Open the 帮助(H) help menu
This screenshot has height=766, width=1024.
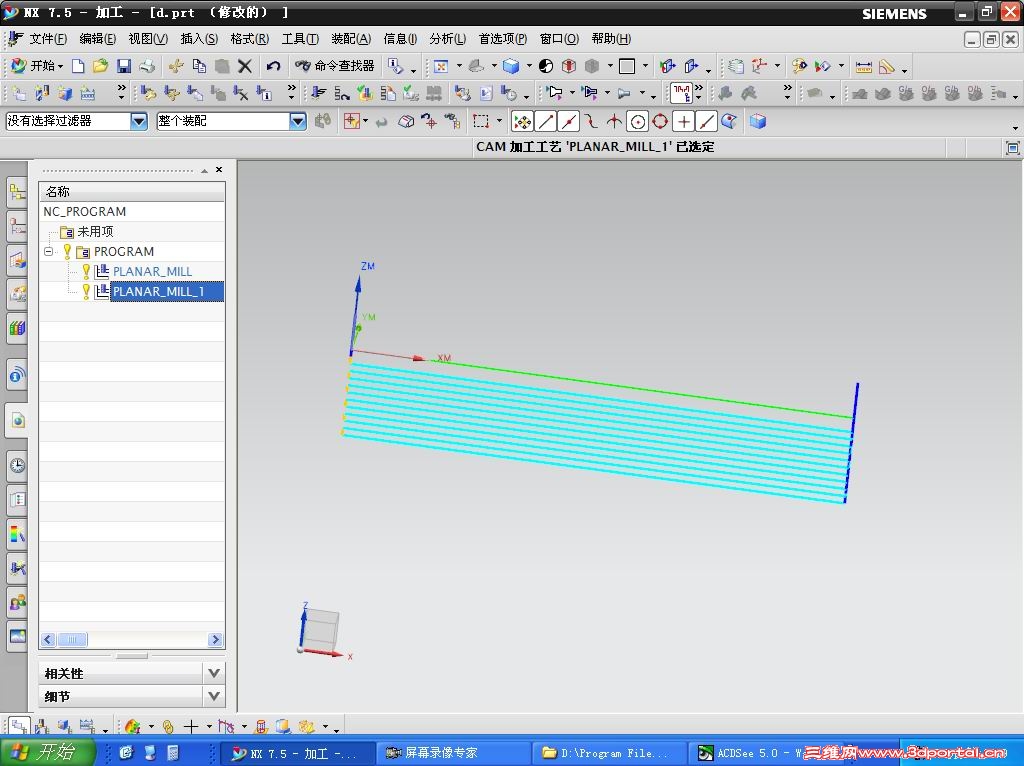click(611, 39)
